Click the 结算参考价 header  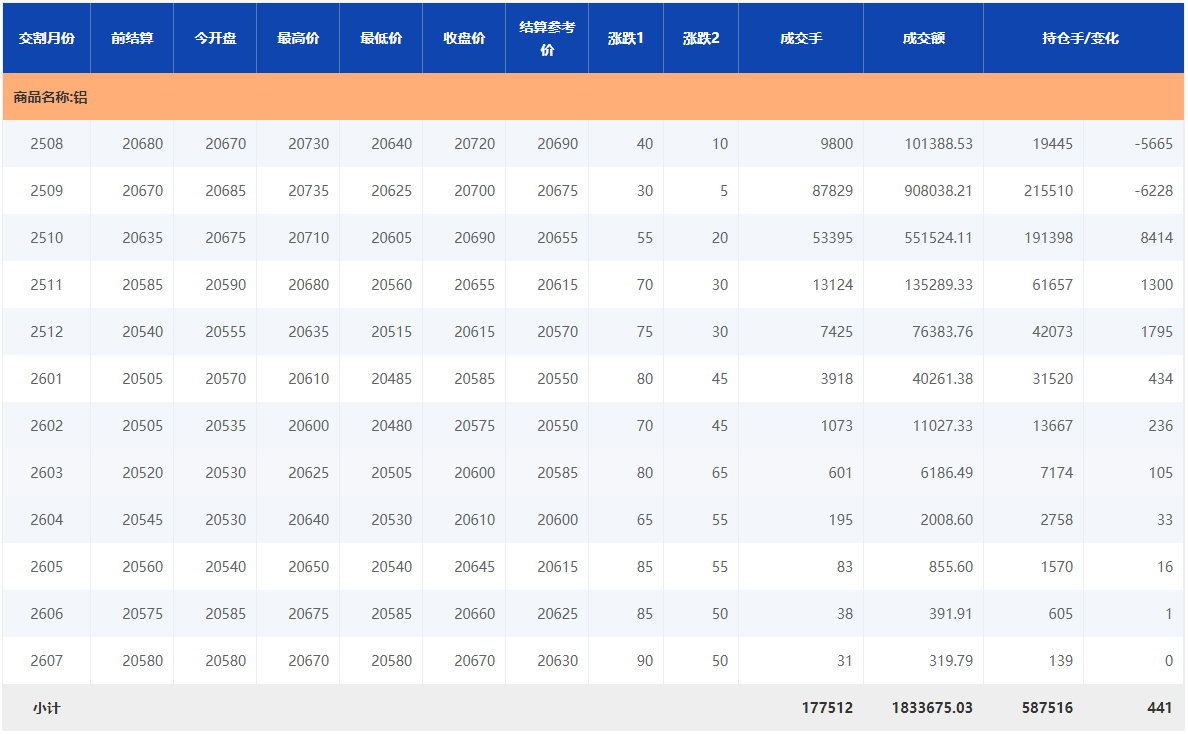(x=547, y=39)
